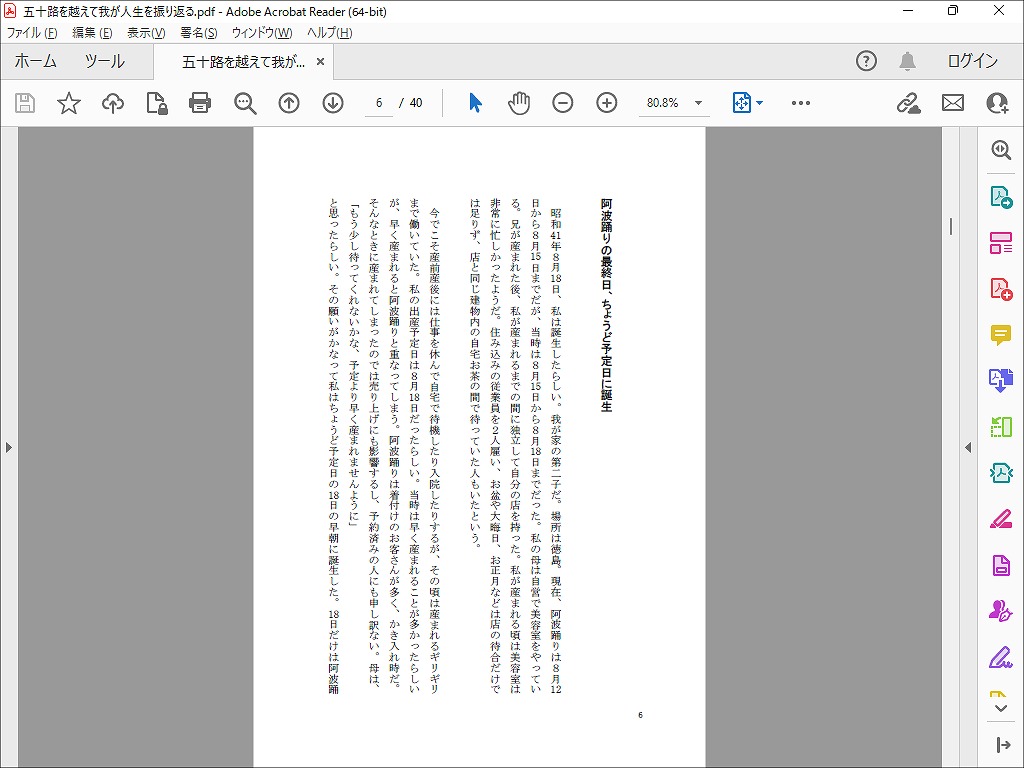Expand the left navigation pane
Image resolution: width=1024 pixels, height=768 pixels.
coord(9,447)
